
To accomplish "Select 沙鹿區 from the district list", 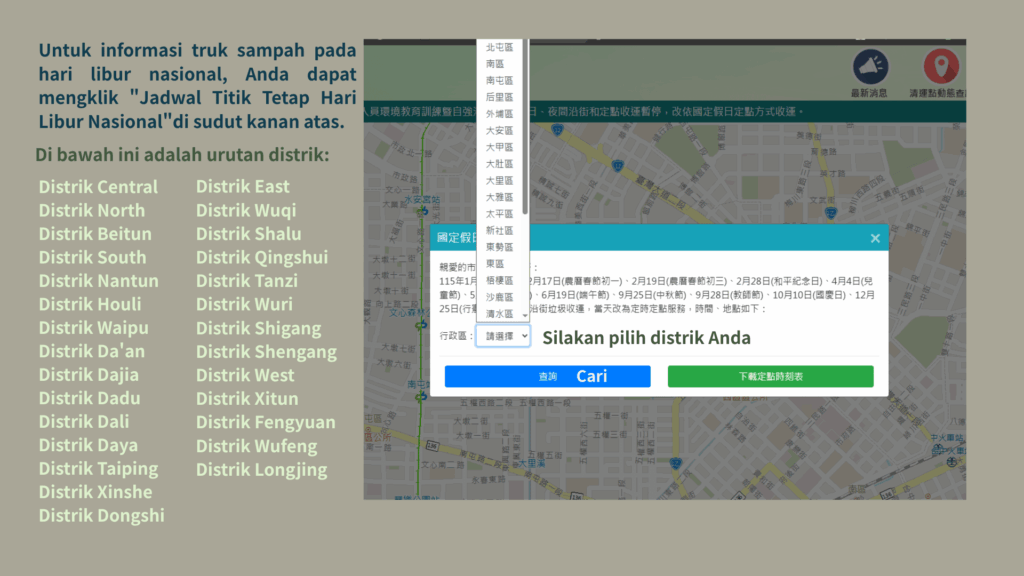I will tap(500, 297).
